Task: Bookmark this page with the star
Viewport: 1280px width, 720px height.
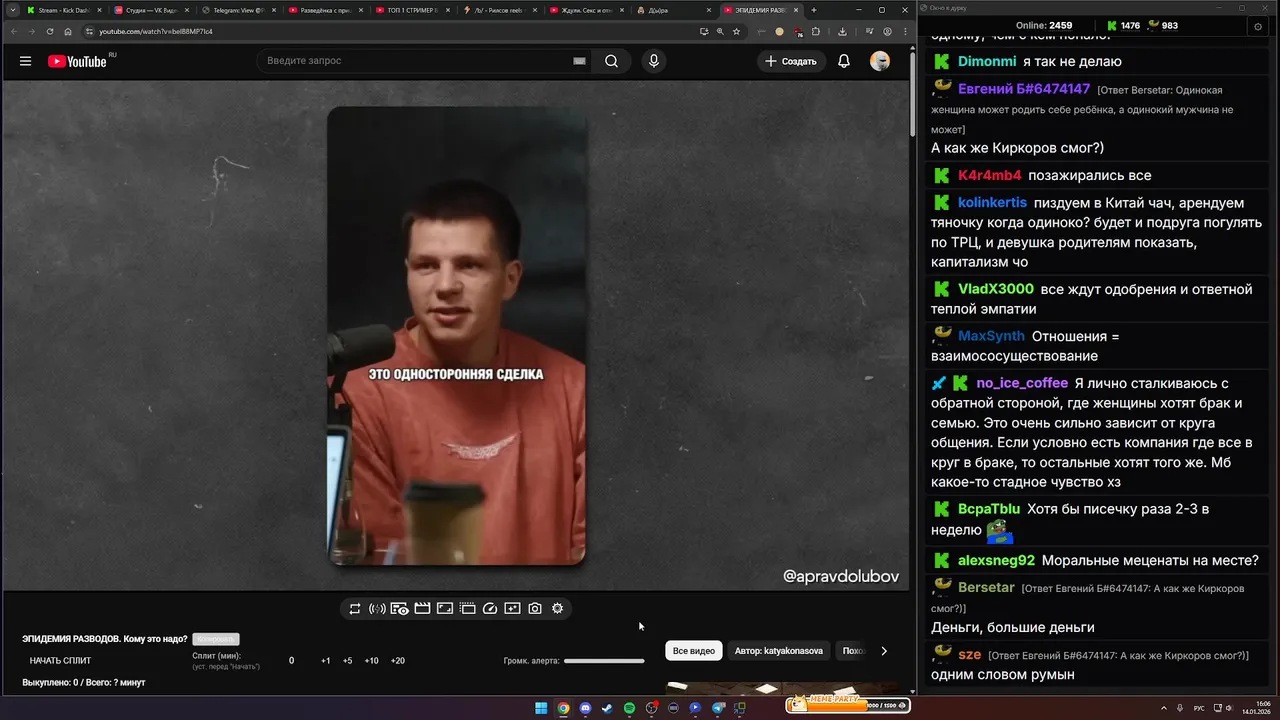Action: tap(736, 31)
